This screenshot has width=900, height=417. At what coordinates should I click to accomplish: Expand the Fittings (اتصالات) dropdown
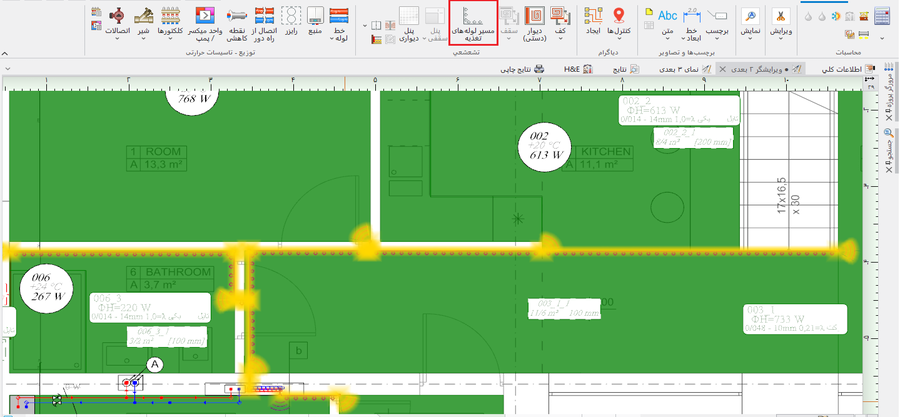pyautogui.click(x=118, y=23)
